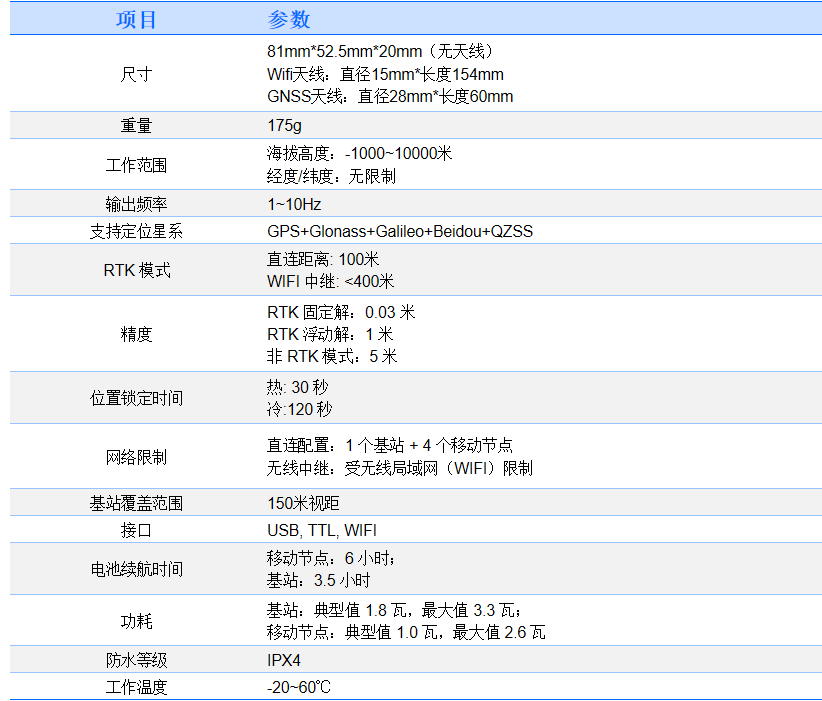This screenshot has width=822, height=701.
Task: Click the IPX4 waterproof rating value
Action: coord(284,660)
